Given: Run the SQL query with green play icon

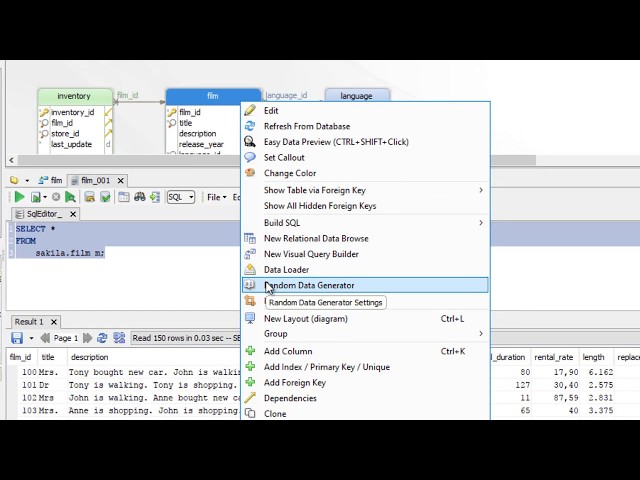Looking at the screenshot, I should tap(19, 197).
